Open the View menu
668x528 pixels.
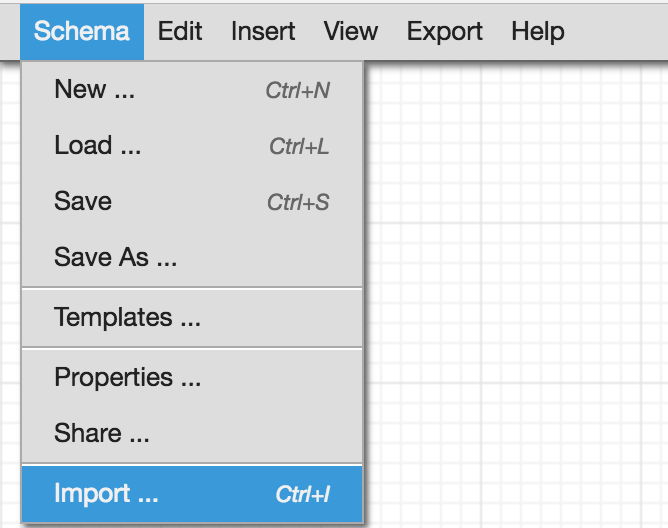pyautogui.click(x=351, y=32)
